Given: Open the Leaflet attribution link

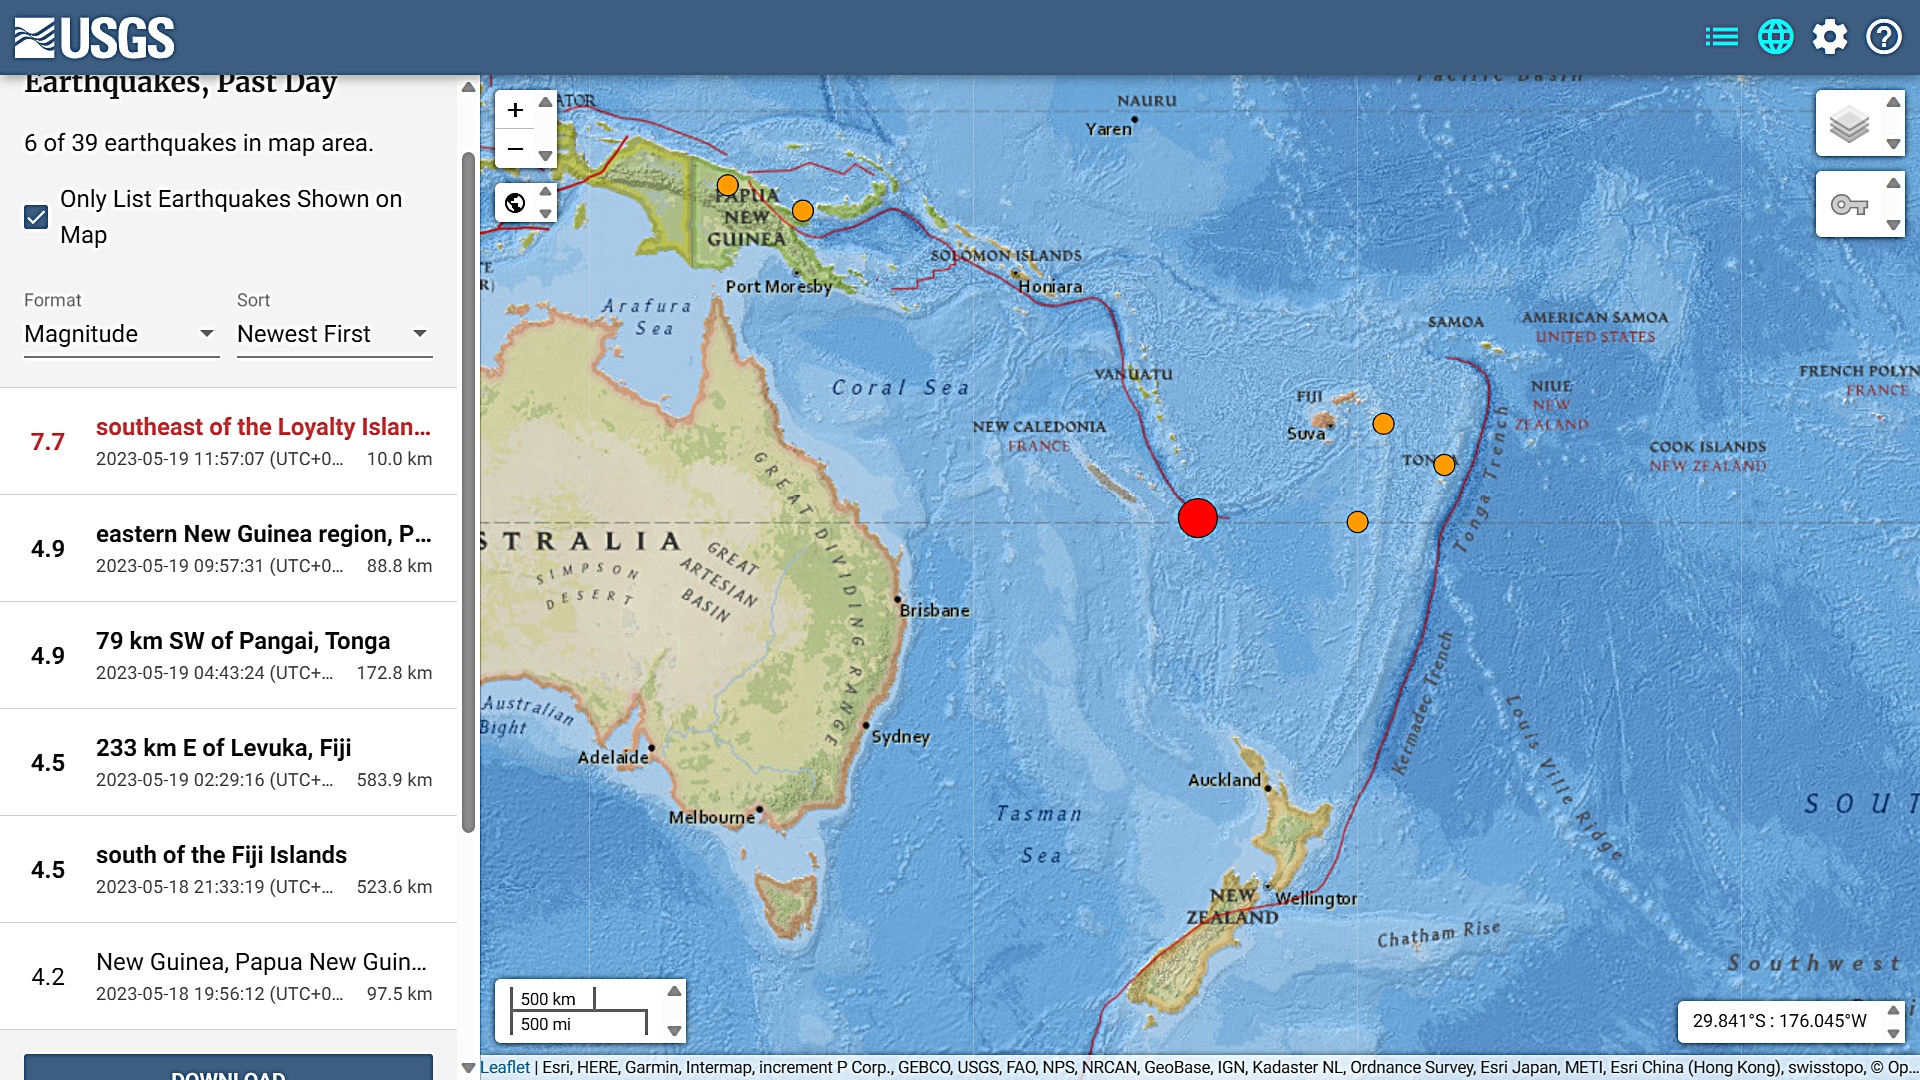Looking at the screenshot, I should pos(505,1067).
